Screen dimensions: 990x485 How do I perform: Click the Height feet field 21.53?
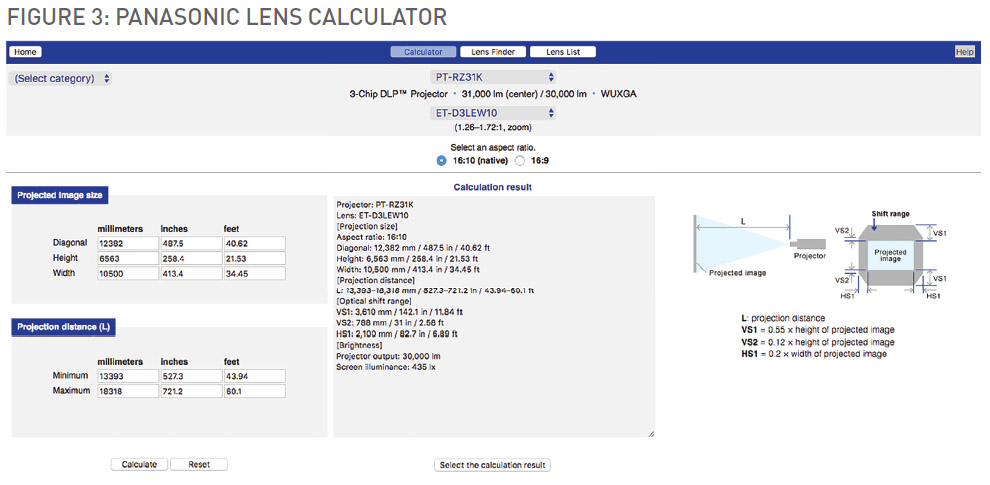[x=254, y=258]
